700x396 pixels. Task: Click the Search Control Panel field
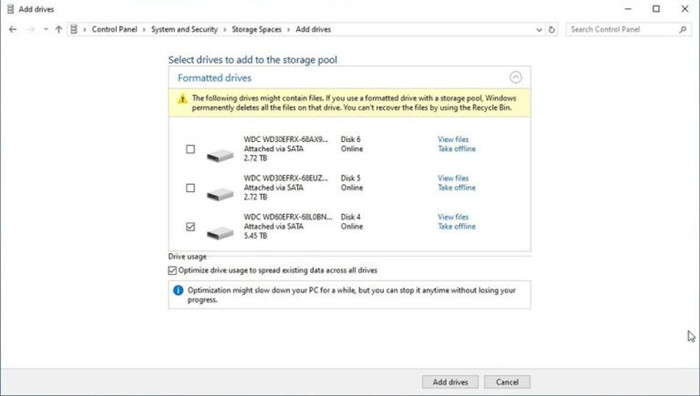point(623,29)
